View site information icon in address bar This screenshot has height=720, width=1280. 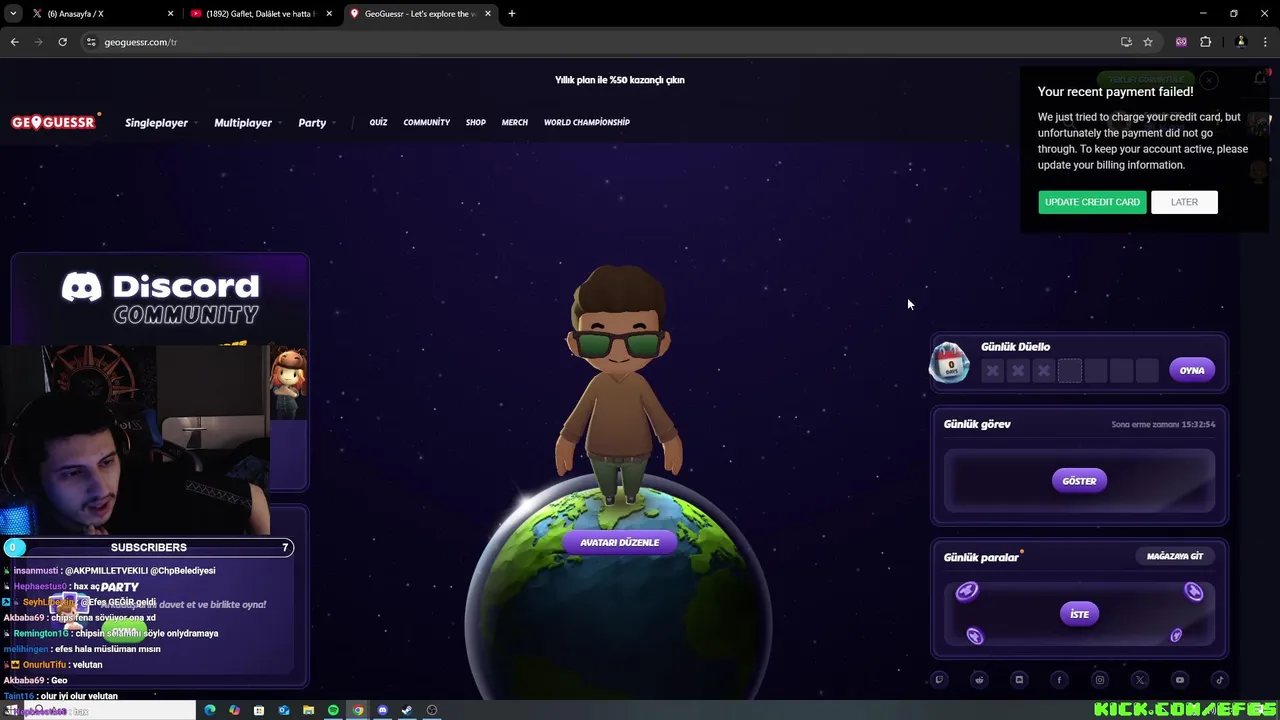pyautogui.click(x=91, y=42)
